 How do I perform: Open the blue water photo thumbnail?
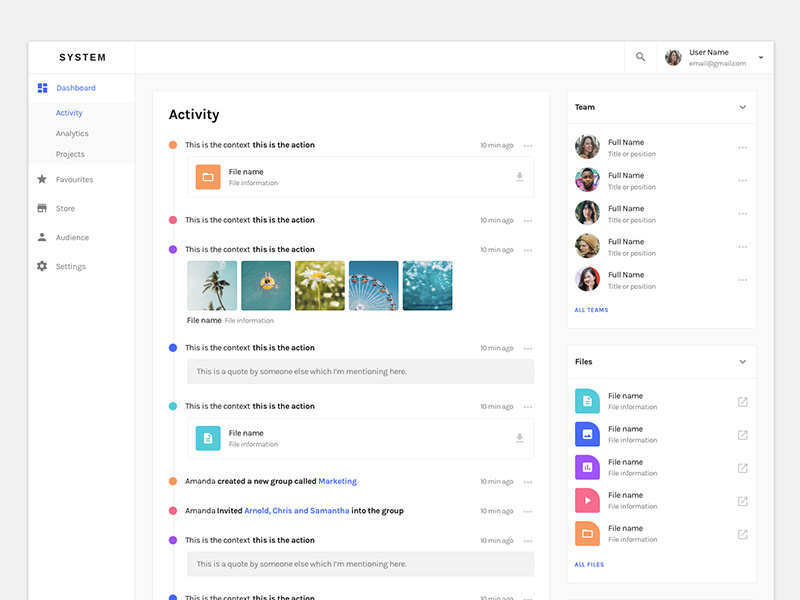click(x=428, y=286)
